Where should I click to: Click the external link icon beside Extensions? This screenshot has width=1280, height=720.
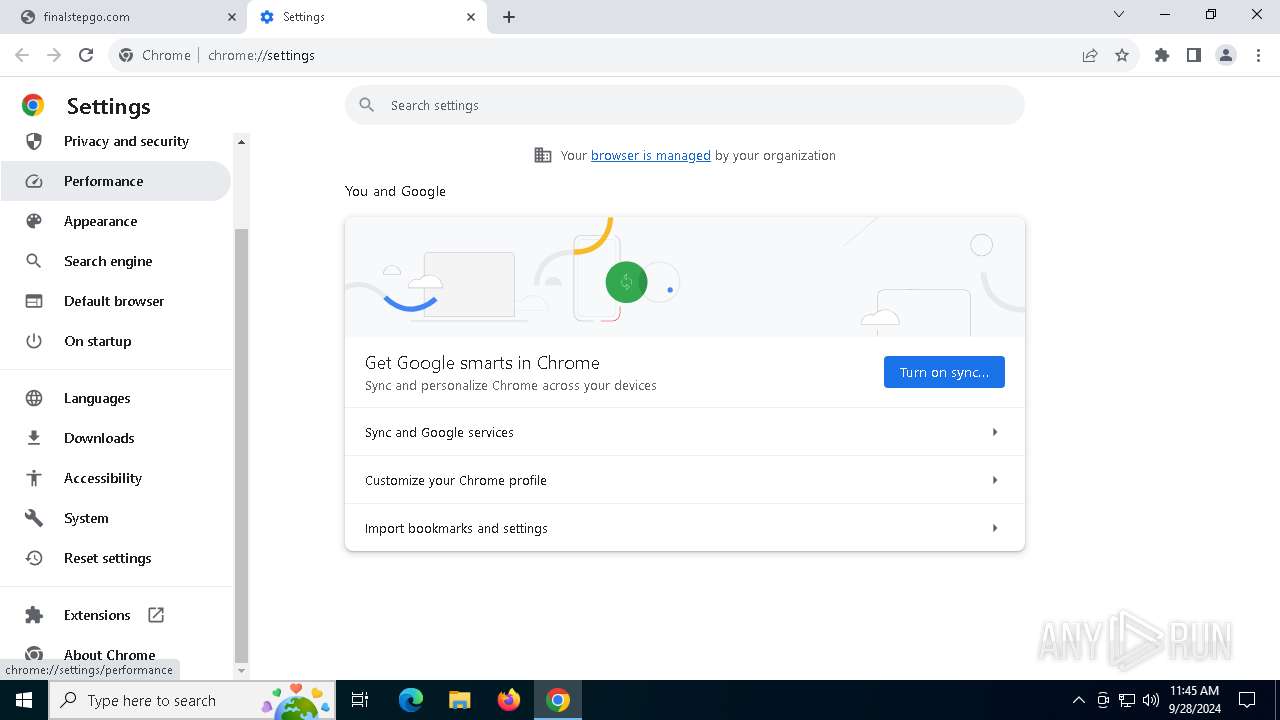pos(156,615)
